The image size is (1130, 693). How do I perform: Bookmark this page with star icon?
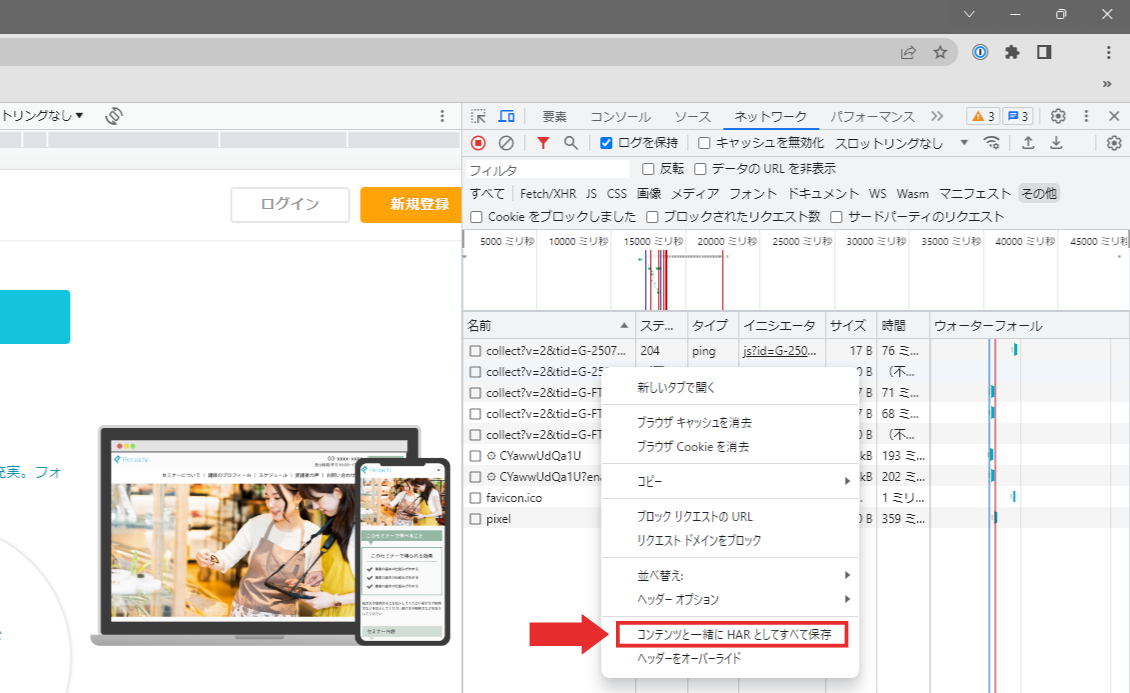click(x=940, y=52)
